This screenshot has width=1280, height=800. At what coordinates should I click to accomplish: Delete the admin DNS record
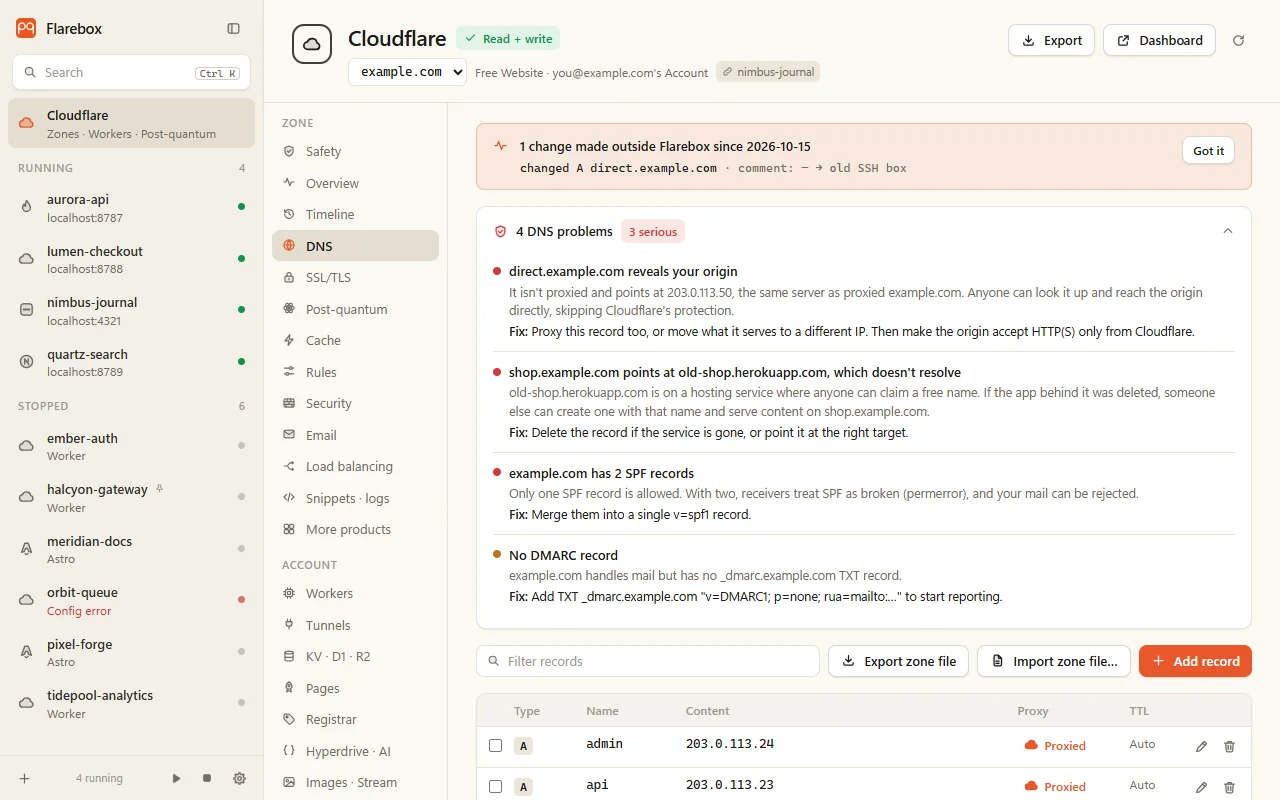click(1230, 746)
